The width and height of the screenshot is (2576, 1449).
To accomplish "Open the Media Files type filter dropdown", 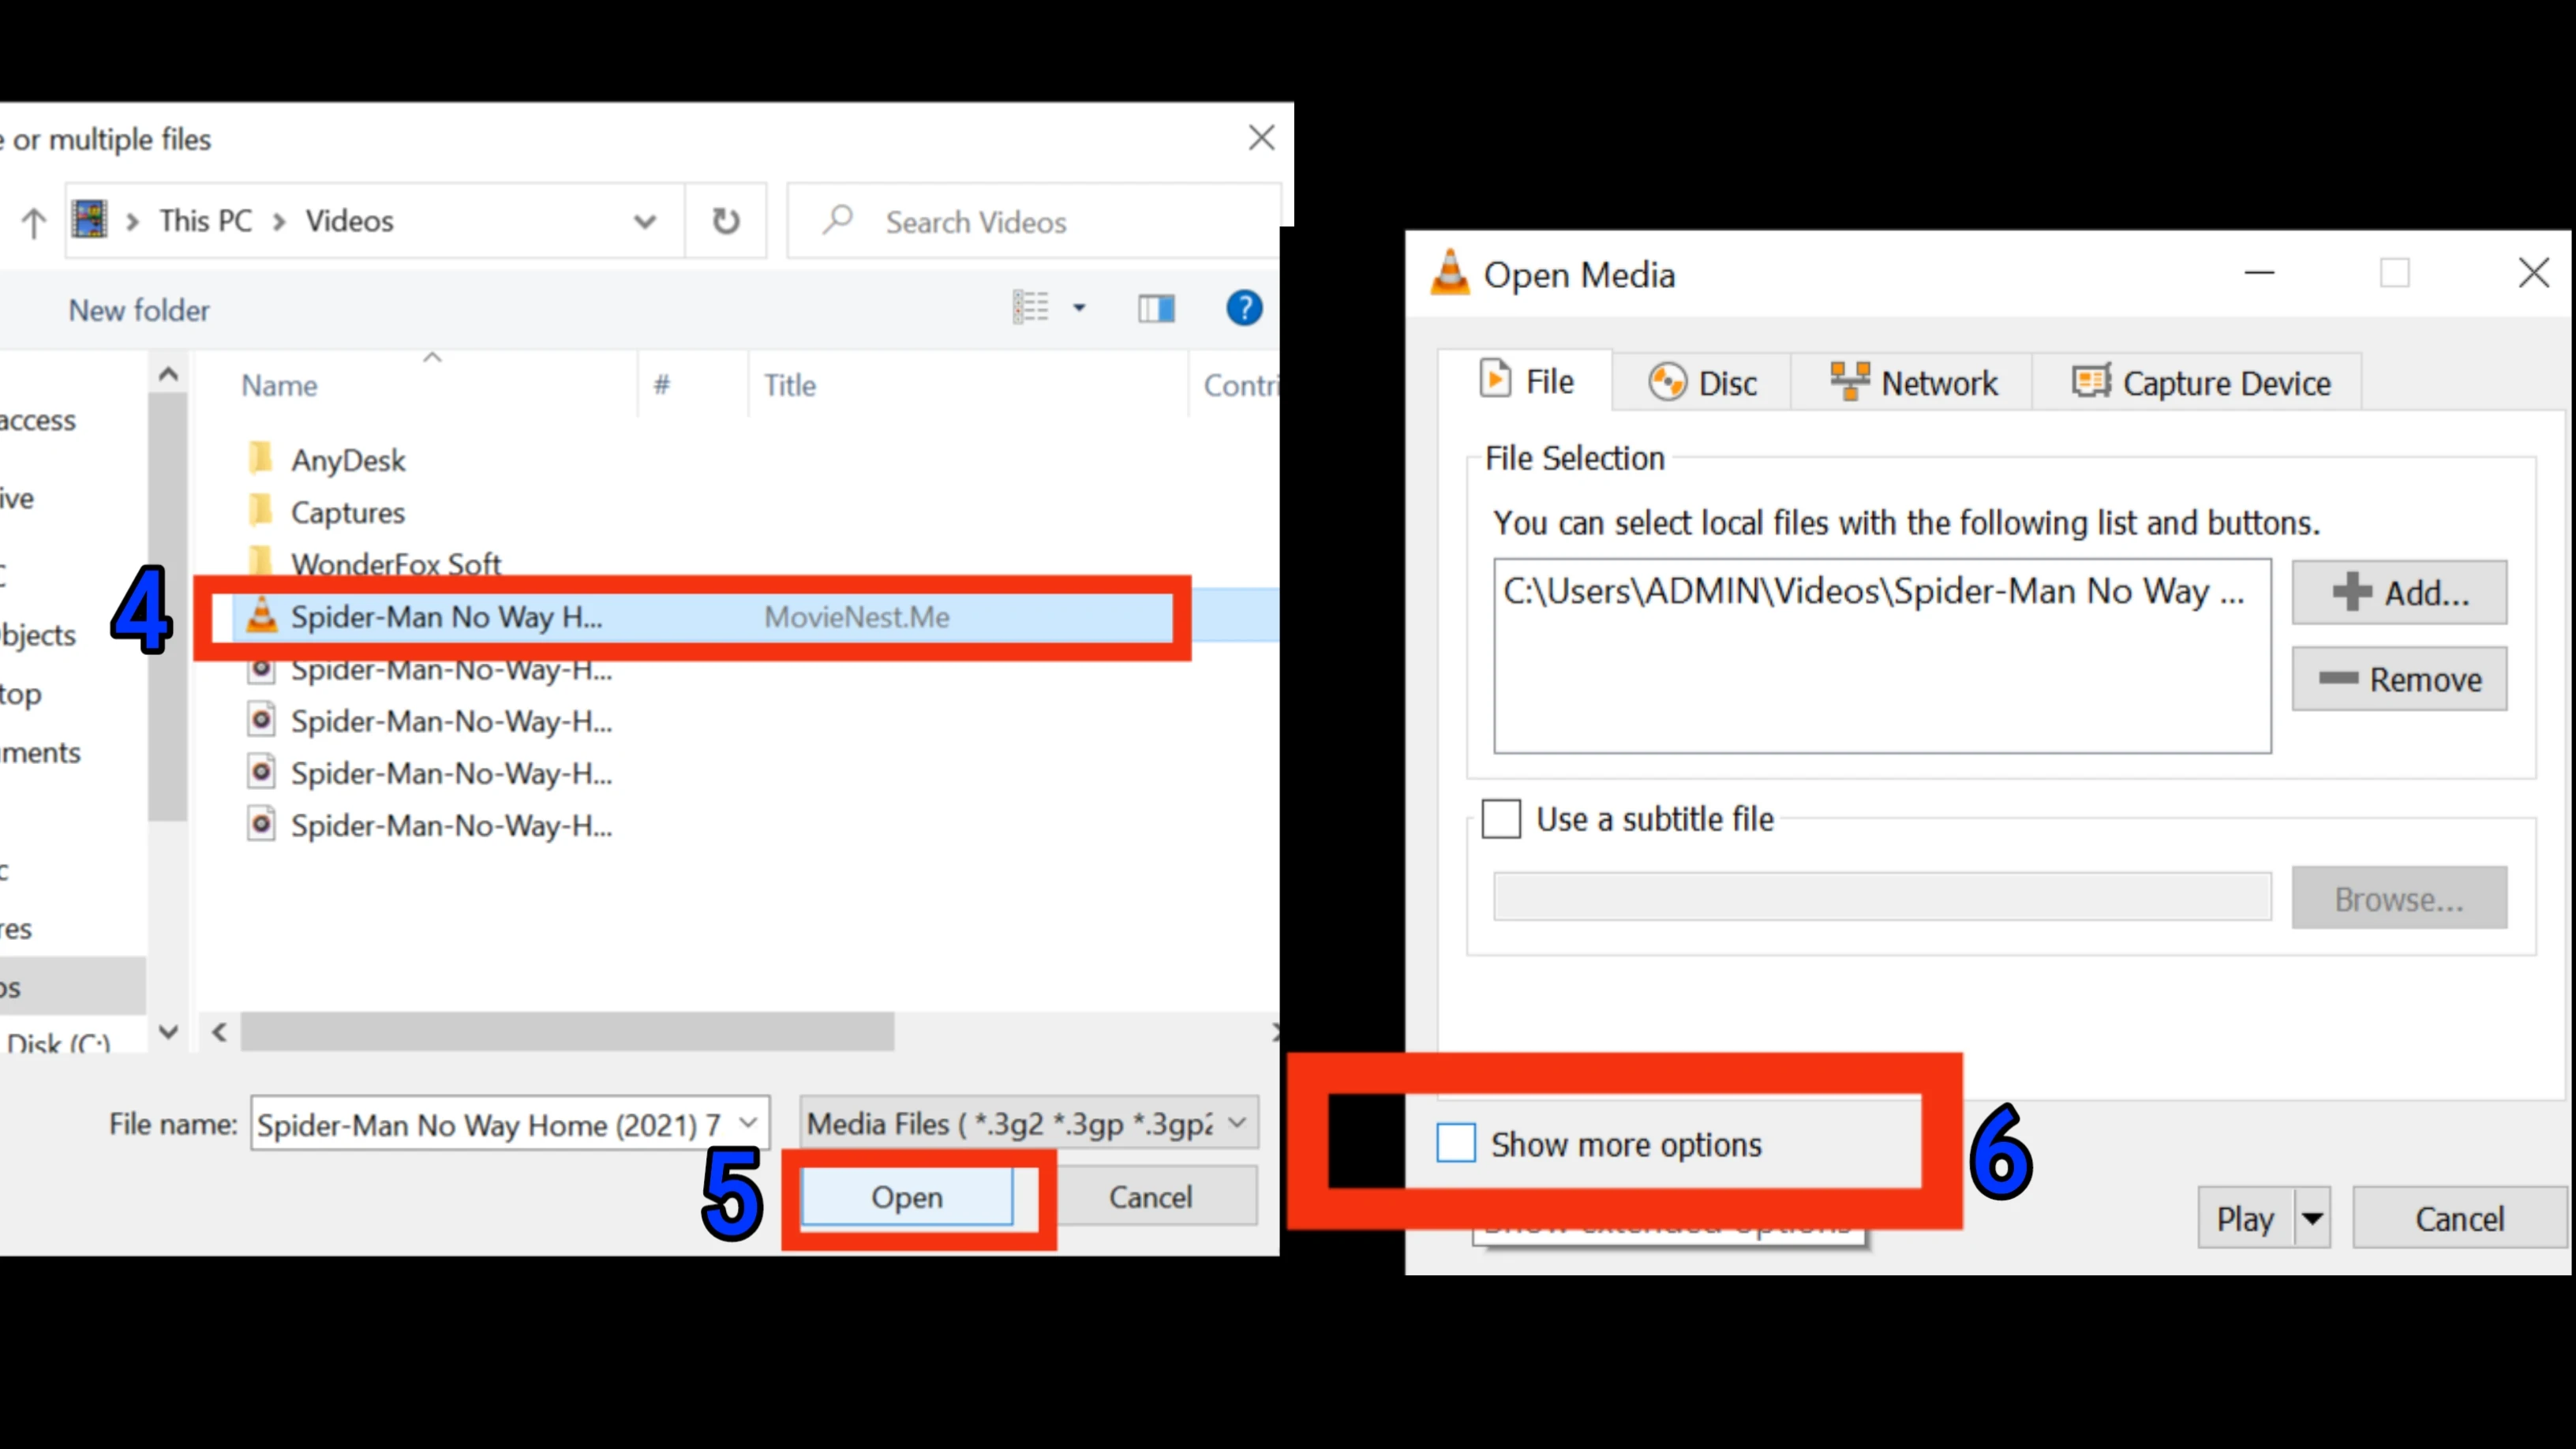I will tap(1028, 1123).
